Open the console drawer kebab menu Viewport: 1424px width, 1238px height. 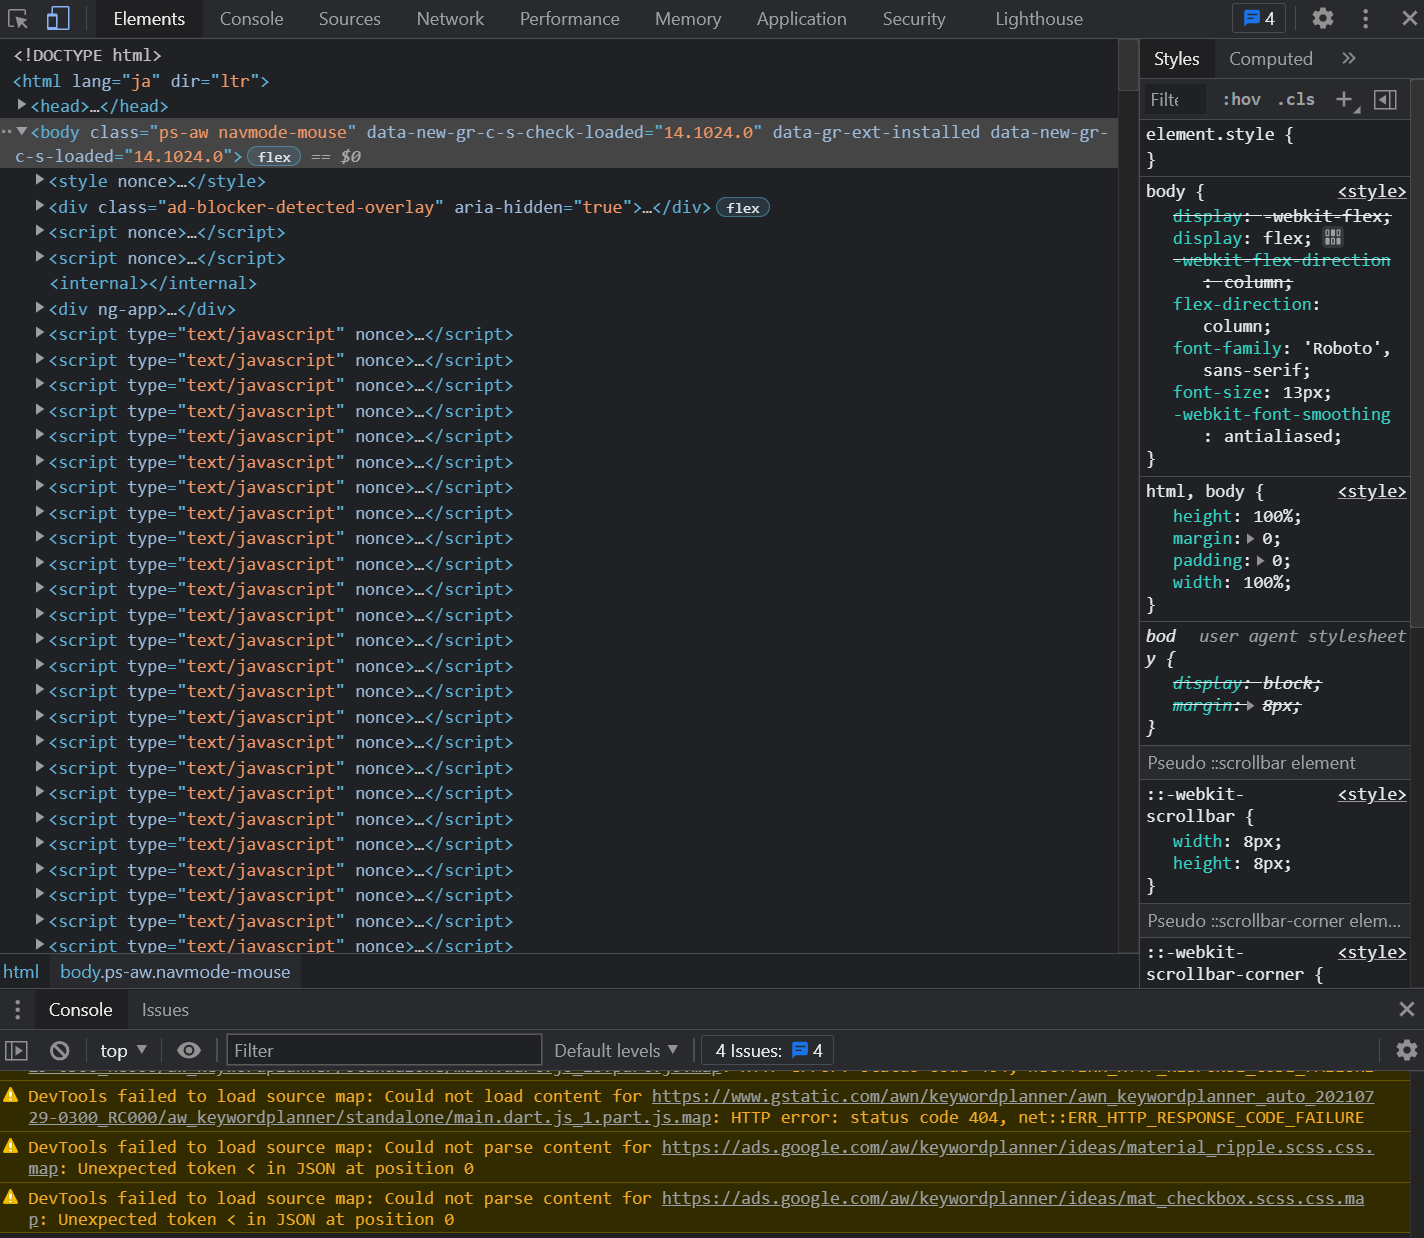click(17, 1009)
